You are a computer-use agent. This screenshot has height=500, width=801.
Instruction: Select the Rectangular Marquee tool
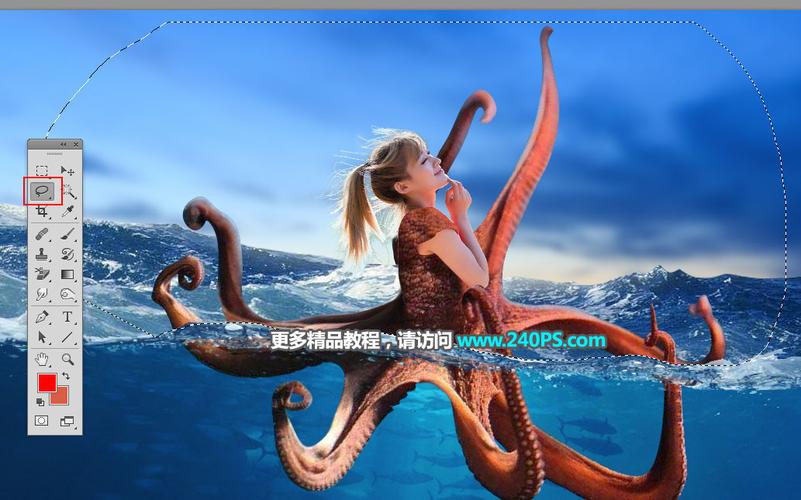point(42,171)
